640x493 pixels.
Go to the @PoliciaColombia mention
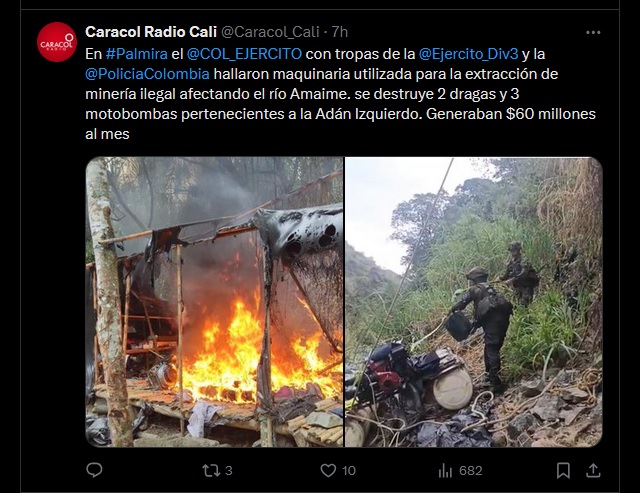[x=147, y=74]
